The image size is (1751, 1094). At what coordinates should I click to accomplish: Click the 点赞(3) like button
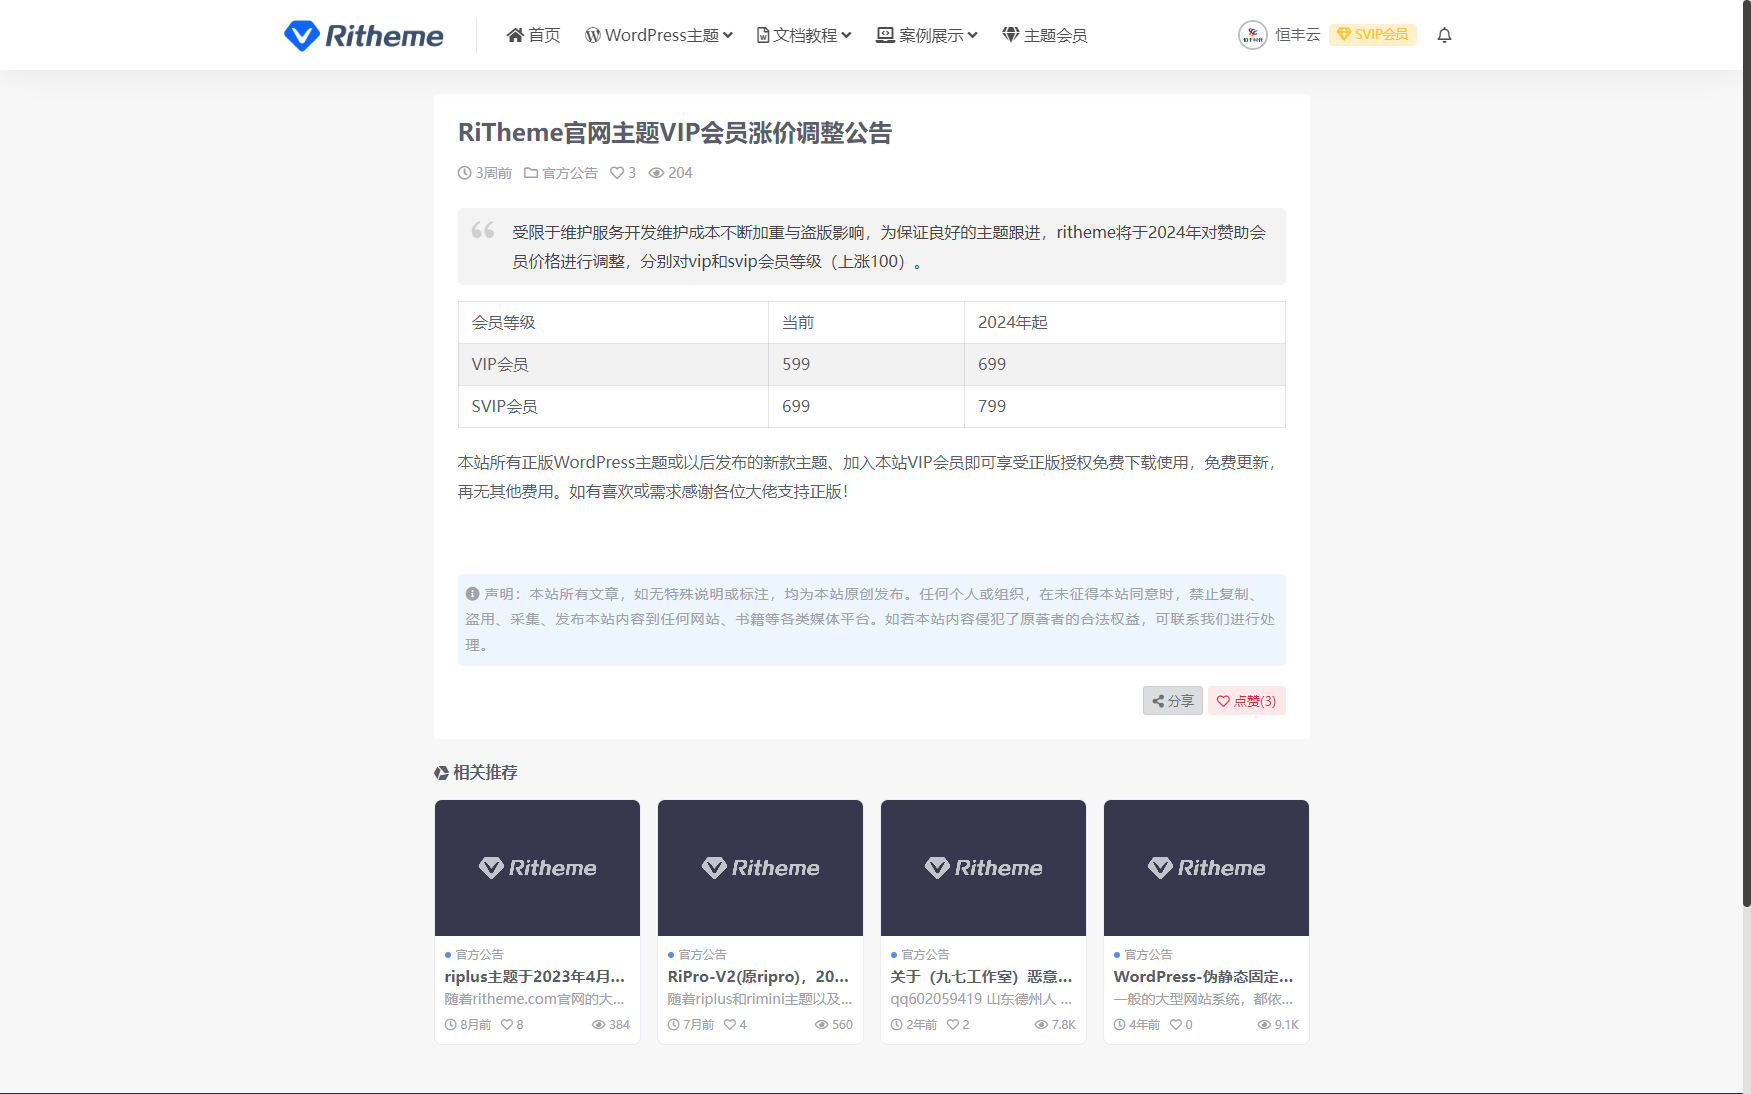[1246, 701]
